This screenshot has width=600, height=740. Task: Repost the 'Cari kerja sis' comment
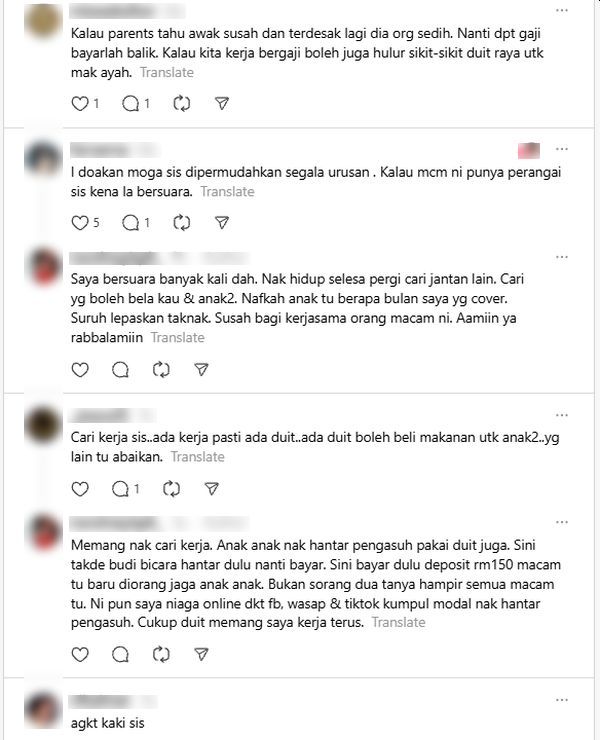pyautogui.click(x=171, y=489)
